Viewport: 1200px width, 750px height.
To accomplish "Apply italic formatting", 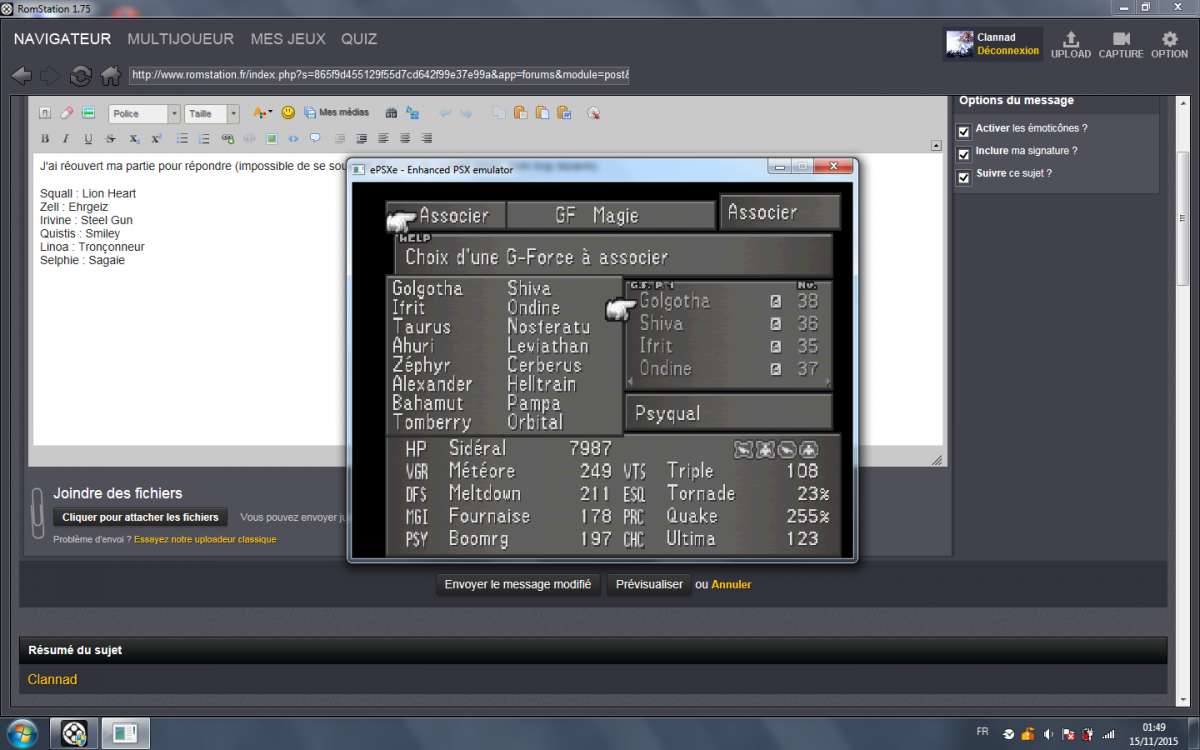I will (66, 138).
